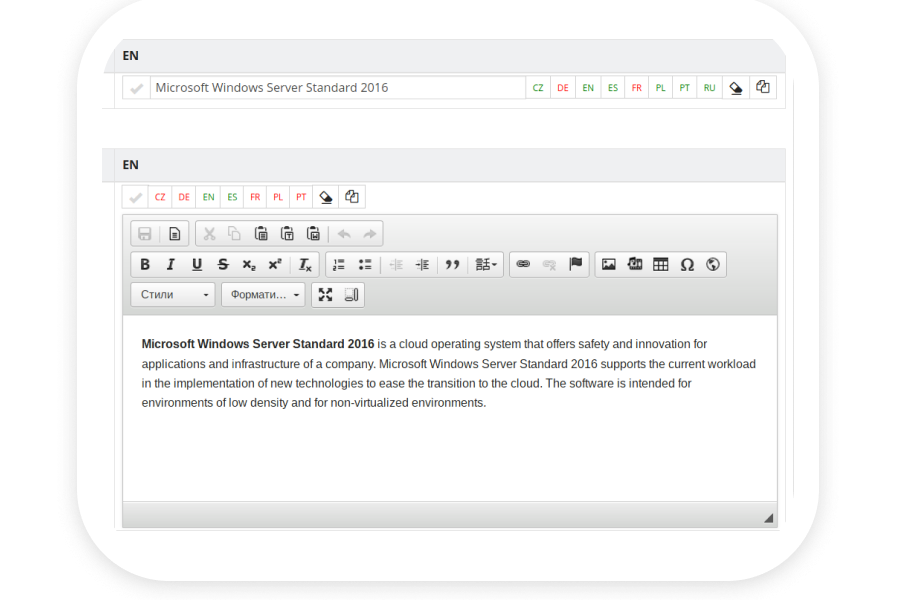The image size is (900, 600).
Task: Click the eraser icon in title row
Action: point(736,88)
